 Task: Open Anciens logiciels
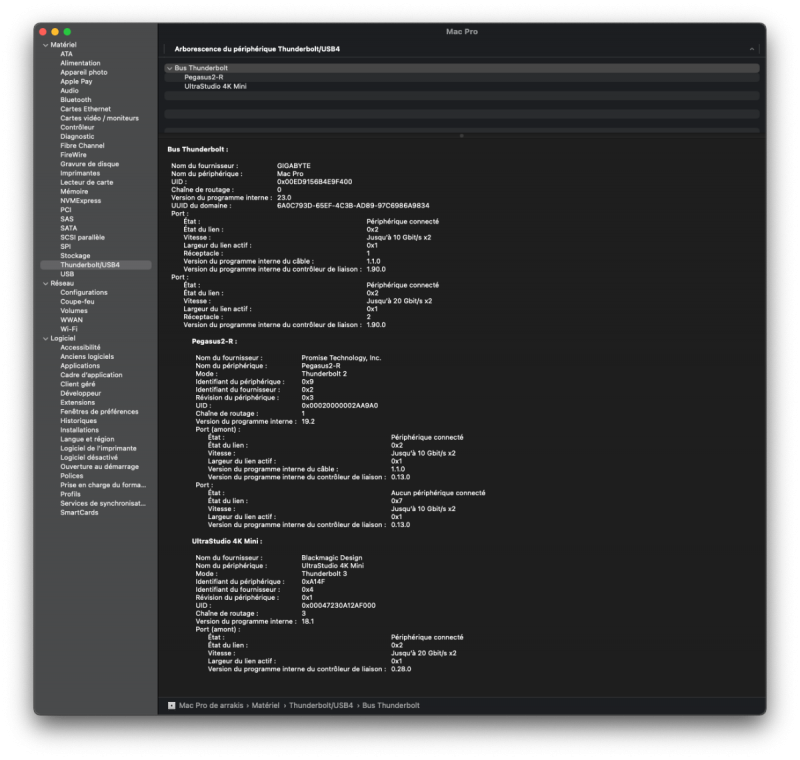(x=87, y=357)
